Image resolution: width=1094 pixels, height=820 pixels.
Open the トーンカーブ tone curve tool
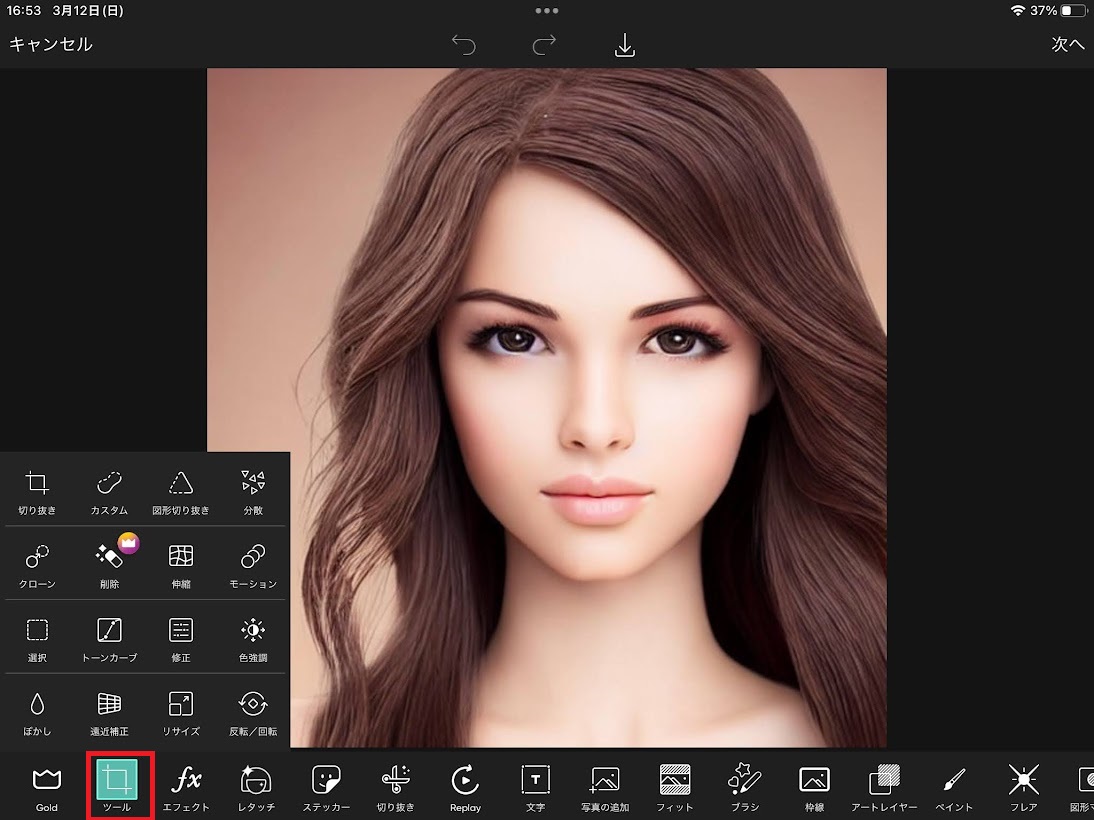[109, 638]
